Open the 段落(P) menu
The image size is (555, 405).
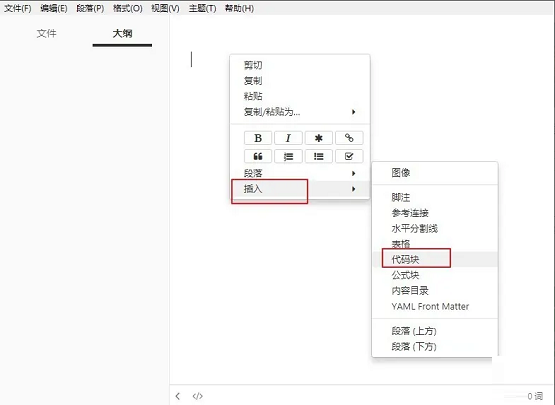[90, 8]
